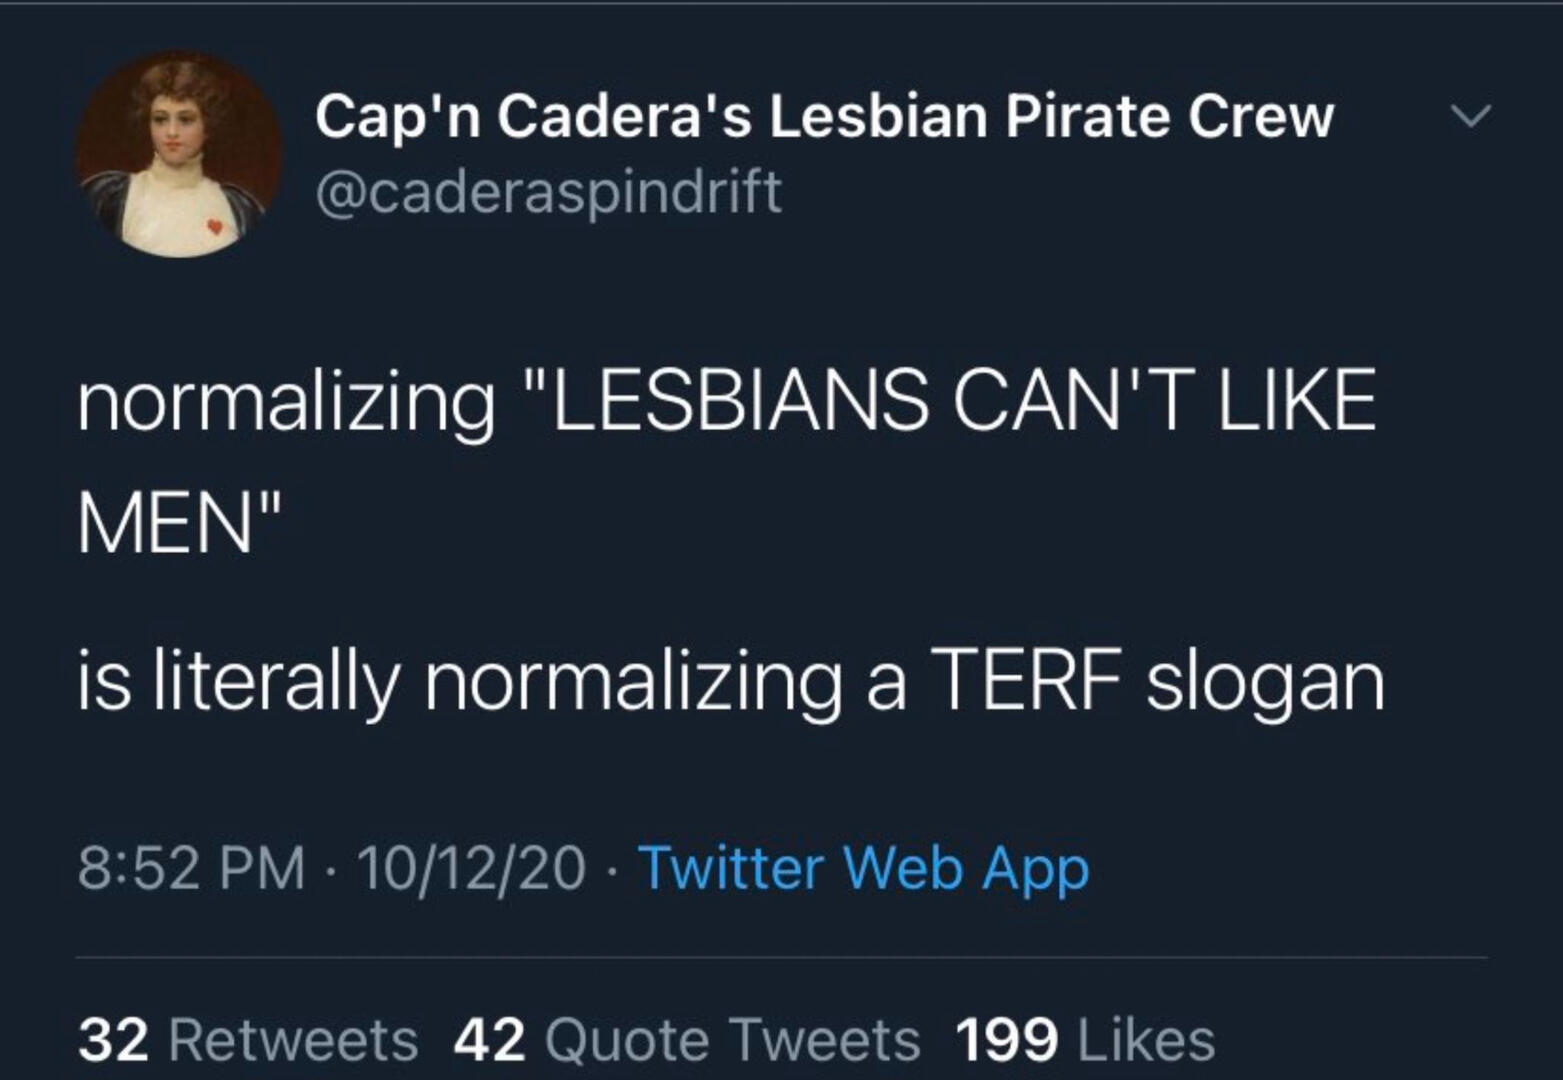
Task: Click the first word "normalizing" in tweet
Action: click(286, 403)
